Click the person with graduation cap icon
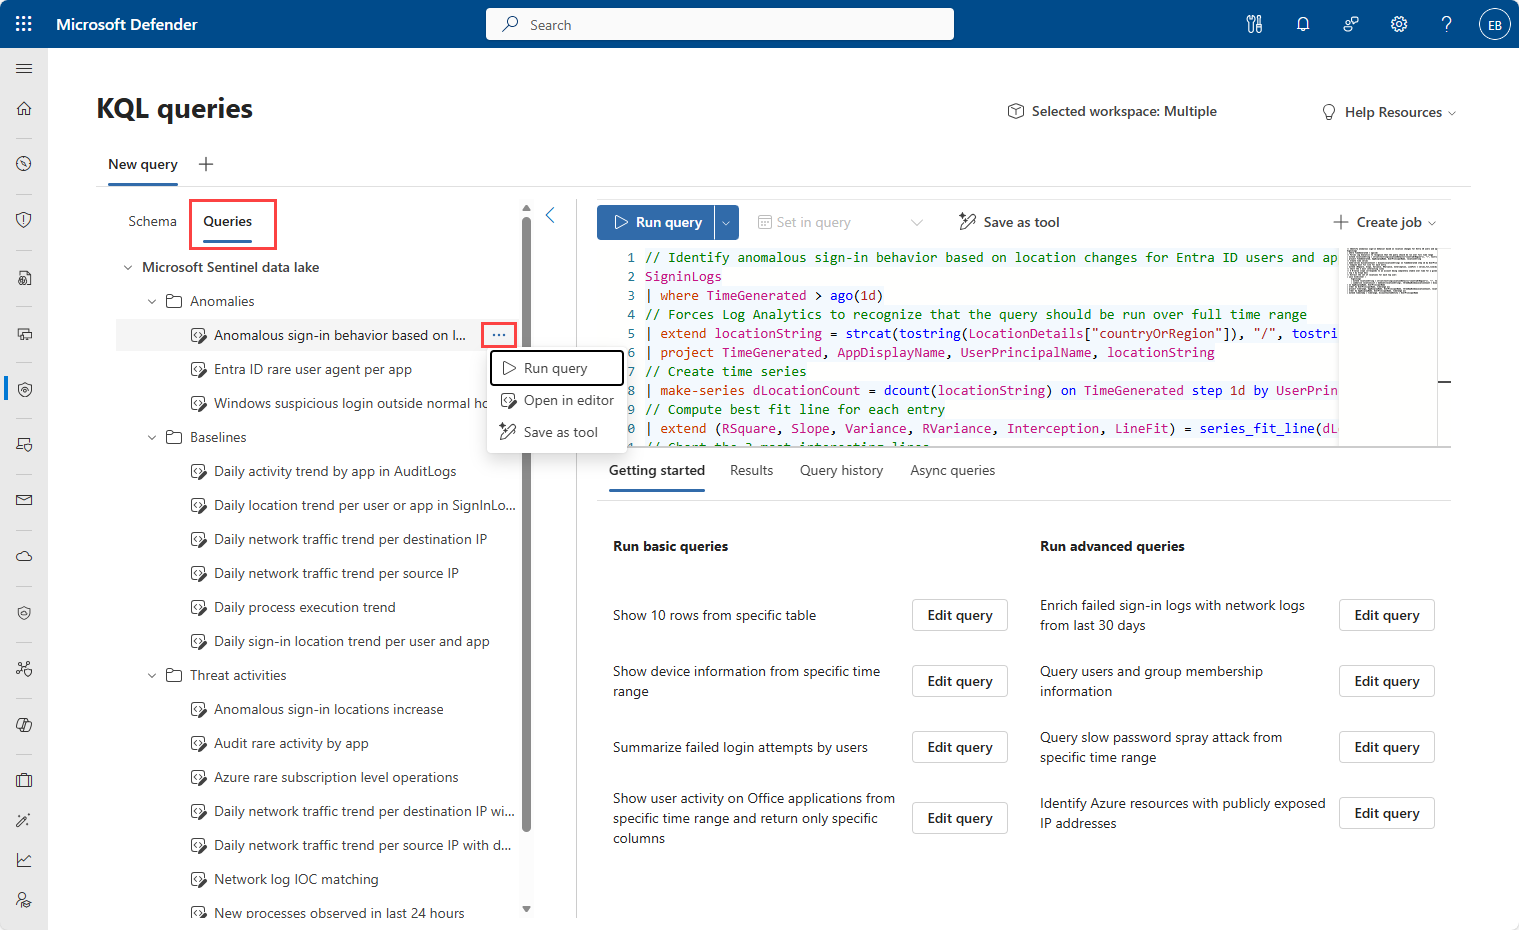1519x930 pixels. coord(24,900)
